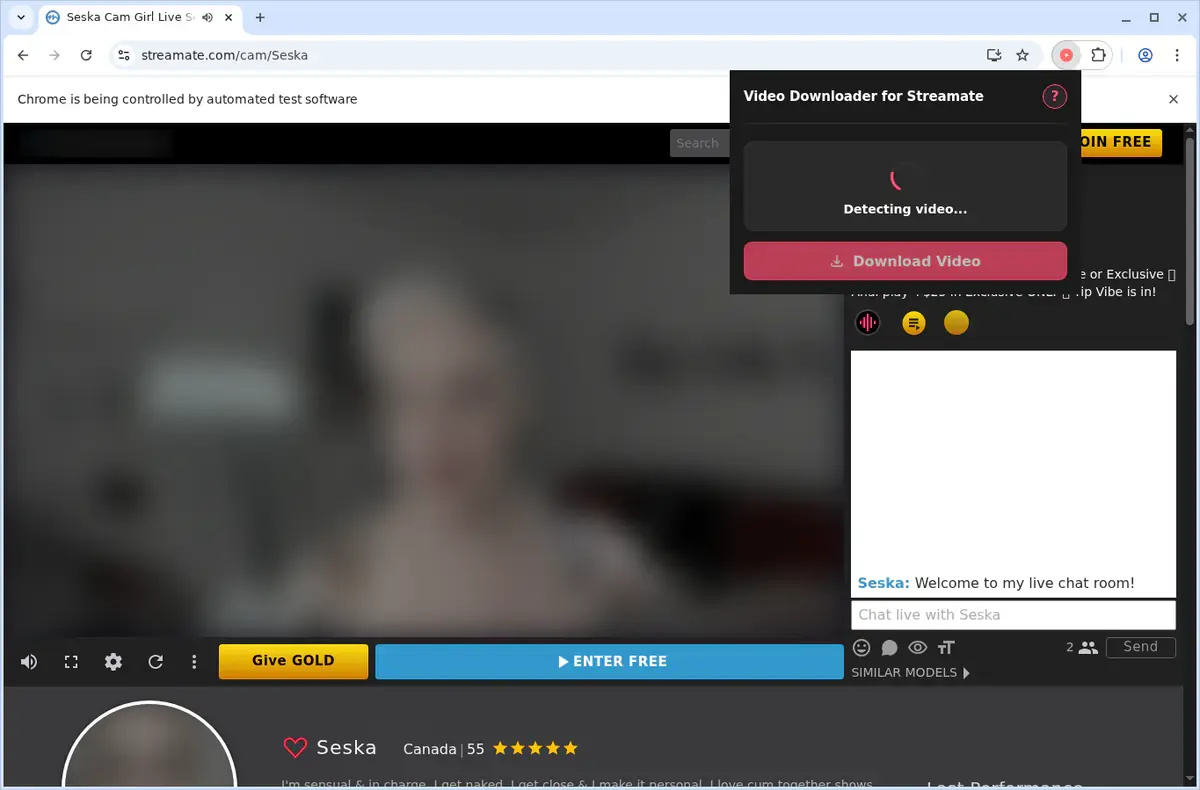This screenshot has width=1200, height=790.
Task: Open a new browser tab
Action: coord(260,18)
